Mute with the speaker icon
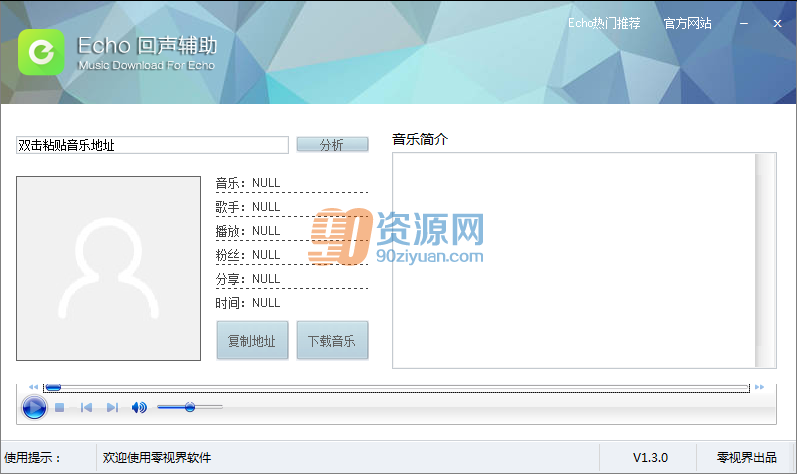Viewport: 797px width, 474px height. pos(139,407)
